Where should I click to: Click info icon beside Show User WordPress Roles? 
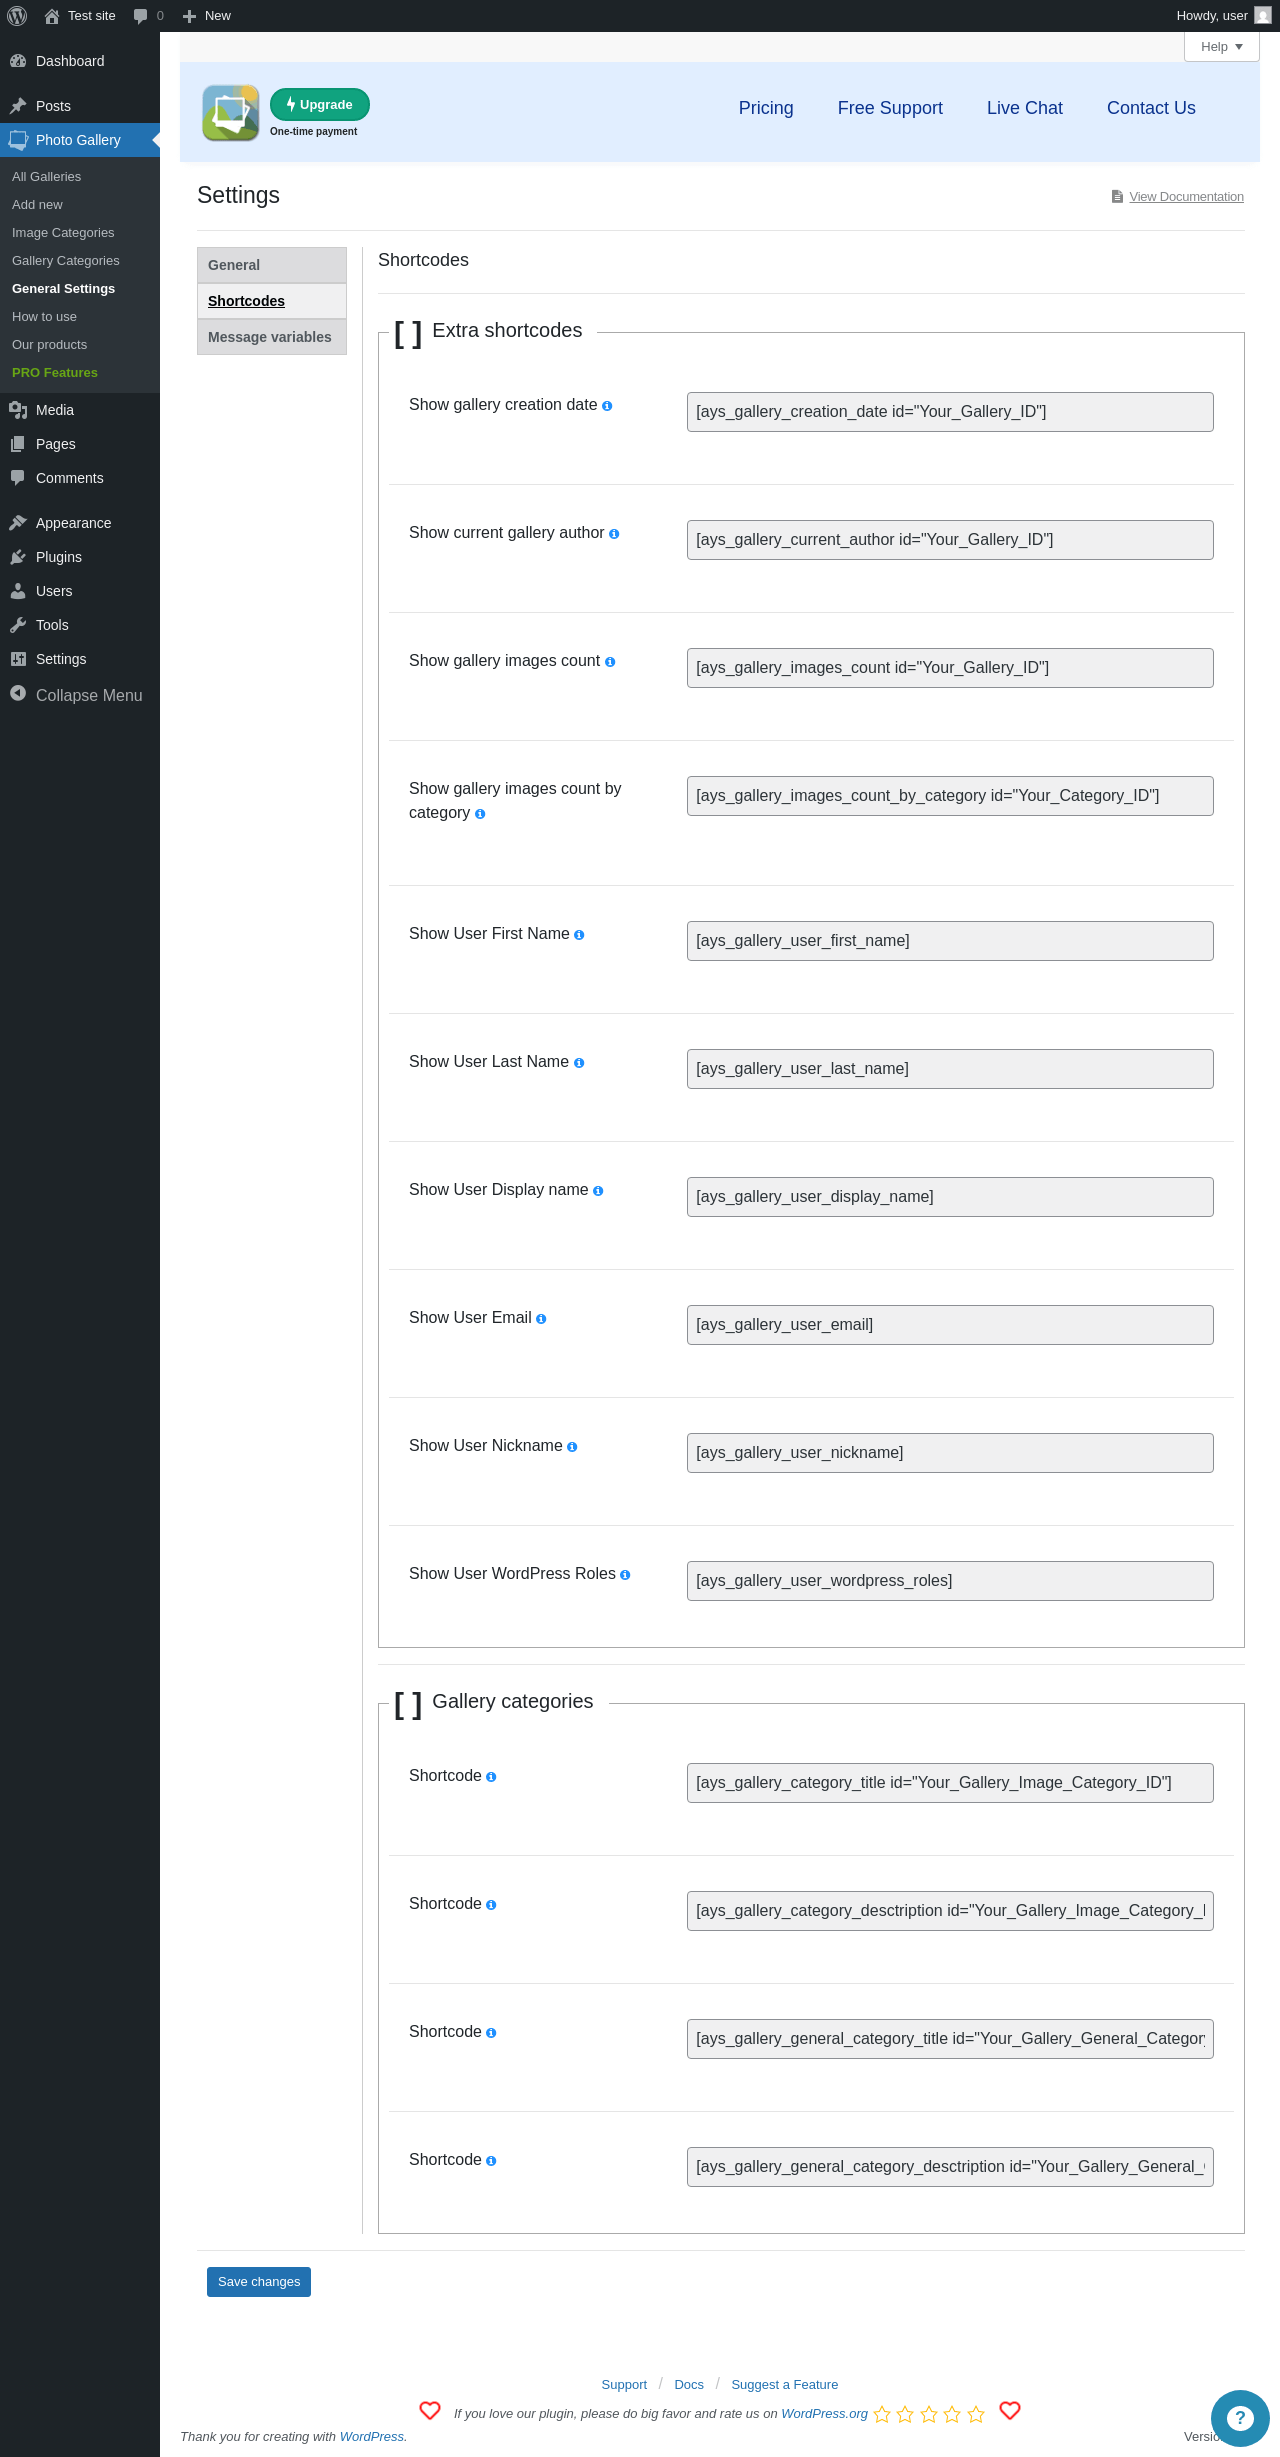(x=625, y=1575)
